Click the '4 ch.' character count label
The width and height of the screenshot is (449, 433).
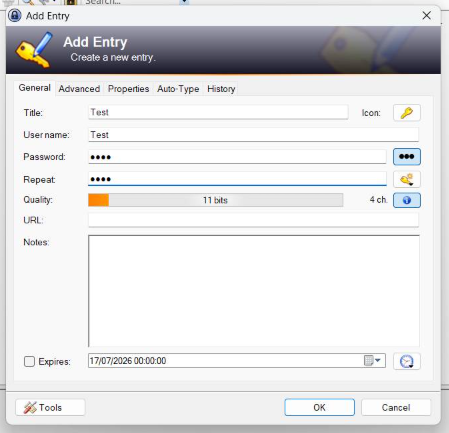pyautogui.click(x=379, y=200)
